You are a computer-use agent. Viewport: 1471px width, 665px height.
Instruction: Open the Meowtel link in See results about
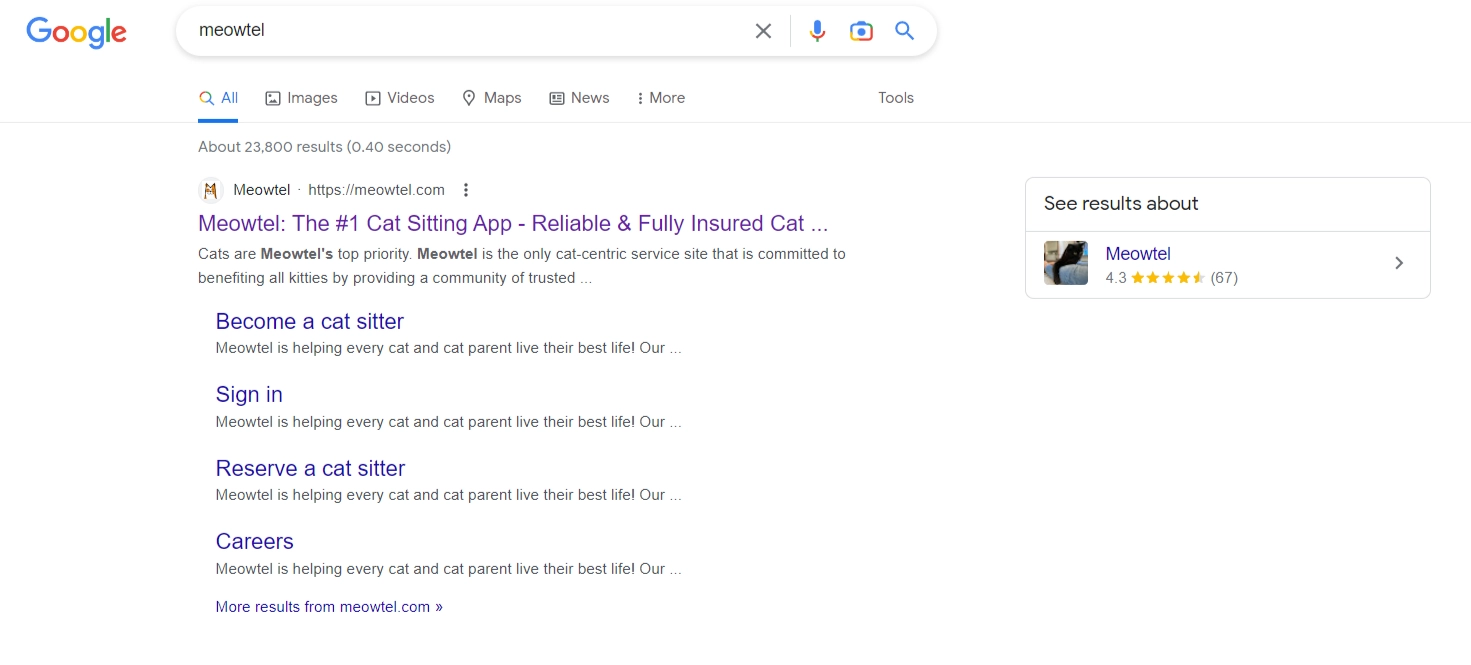click(1138, 254)
